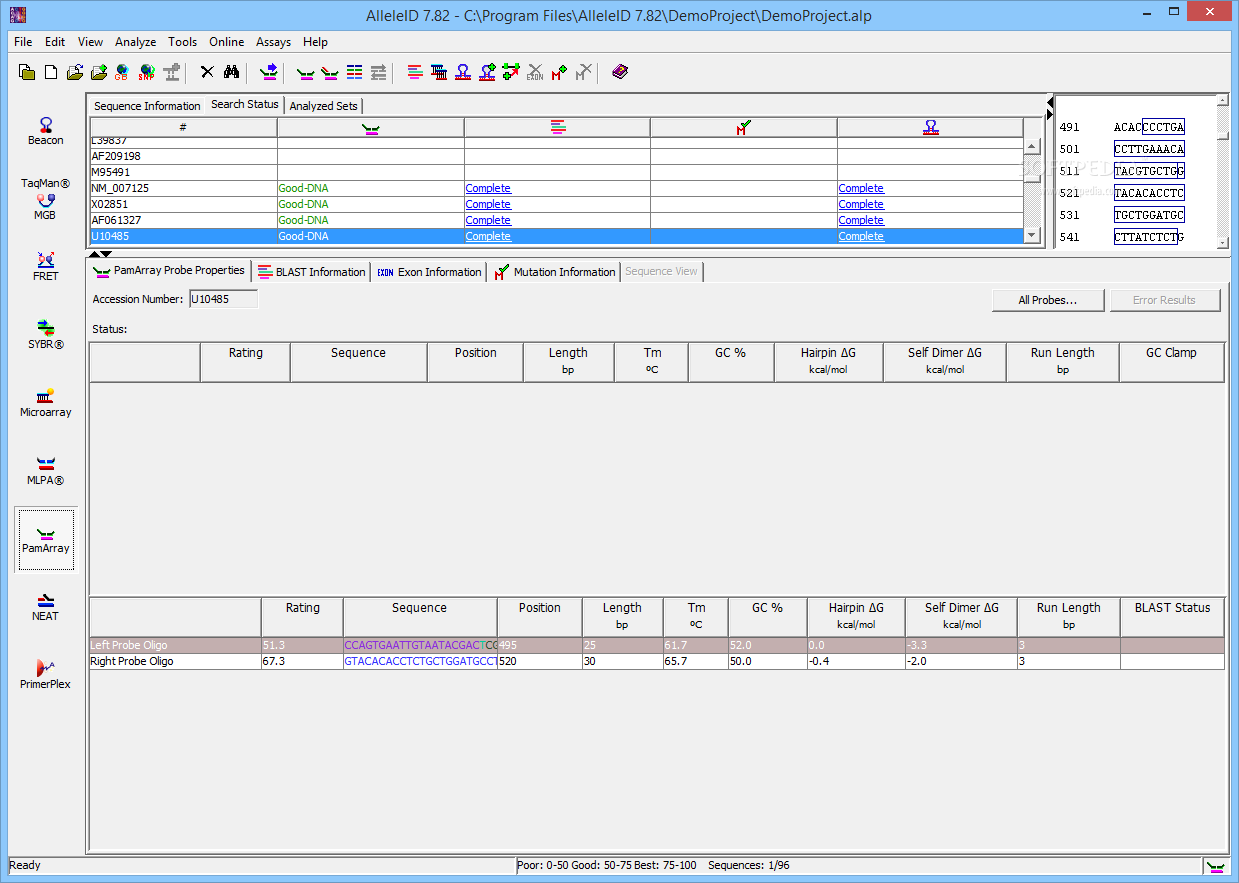Image resolution: width=1239 pixels, height=883 pixels.
Task: Open the Analyze menu
Action: pos(135,42)
